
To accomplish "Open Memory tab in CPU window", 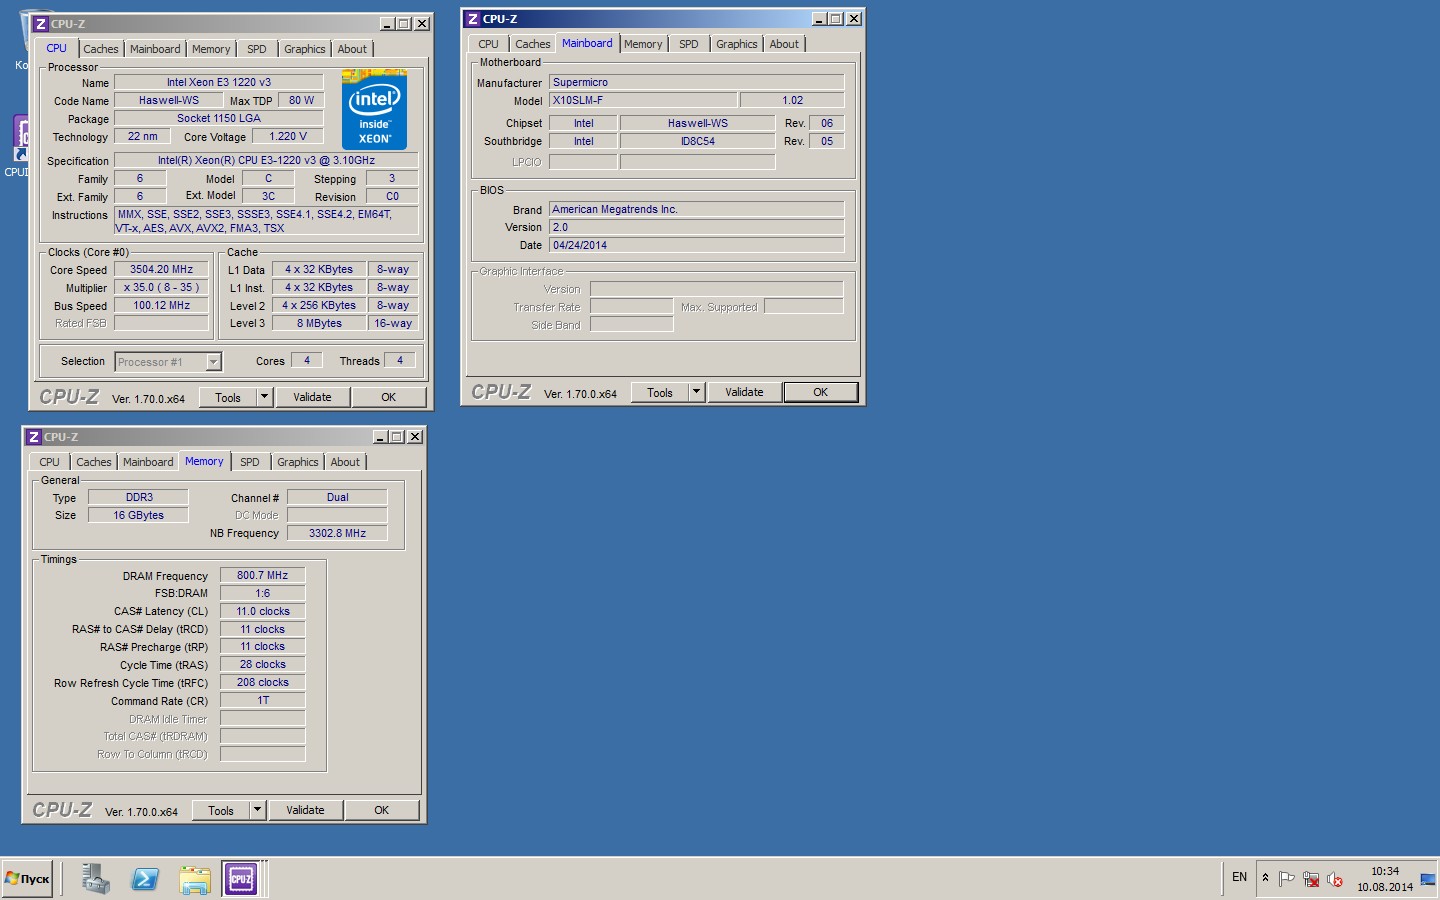I will pos(211,49).
